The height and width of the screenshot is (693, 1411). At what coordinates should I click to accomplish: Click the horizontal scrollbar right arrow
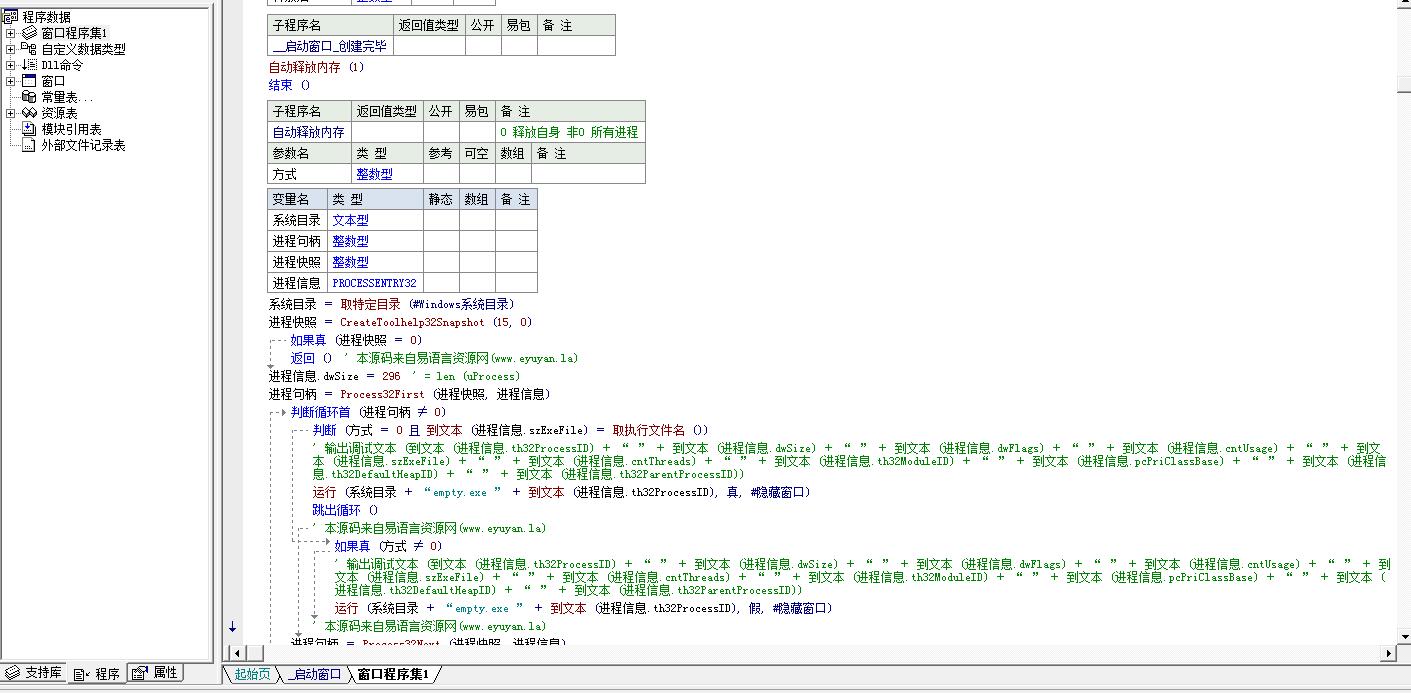[1388, 653]
